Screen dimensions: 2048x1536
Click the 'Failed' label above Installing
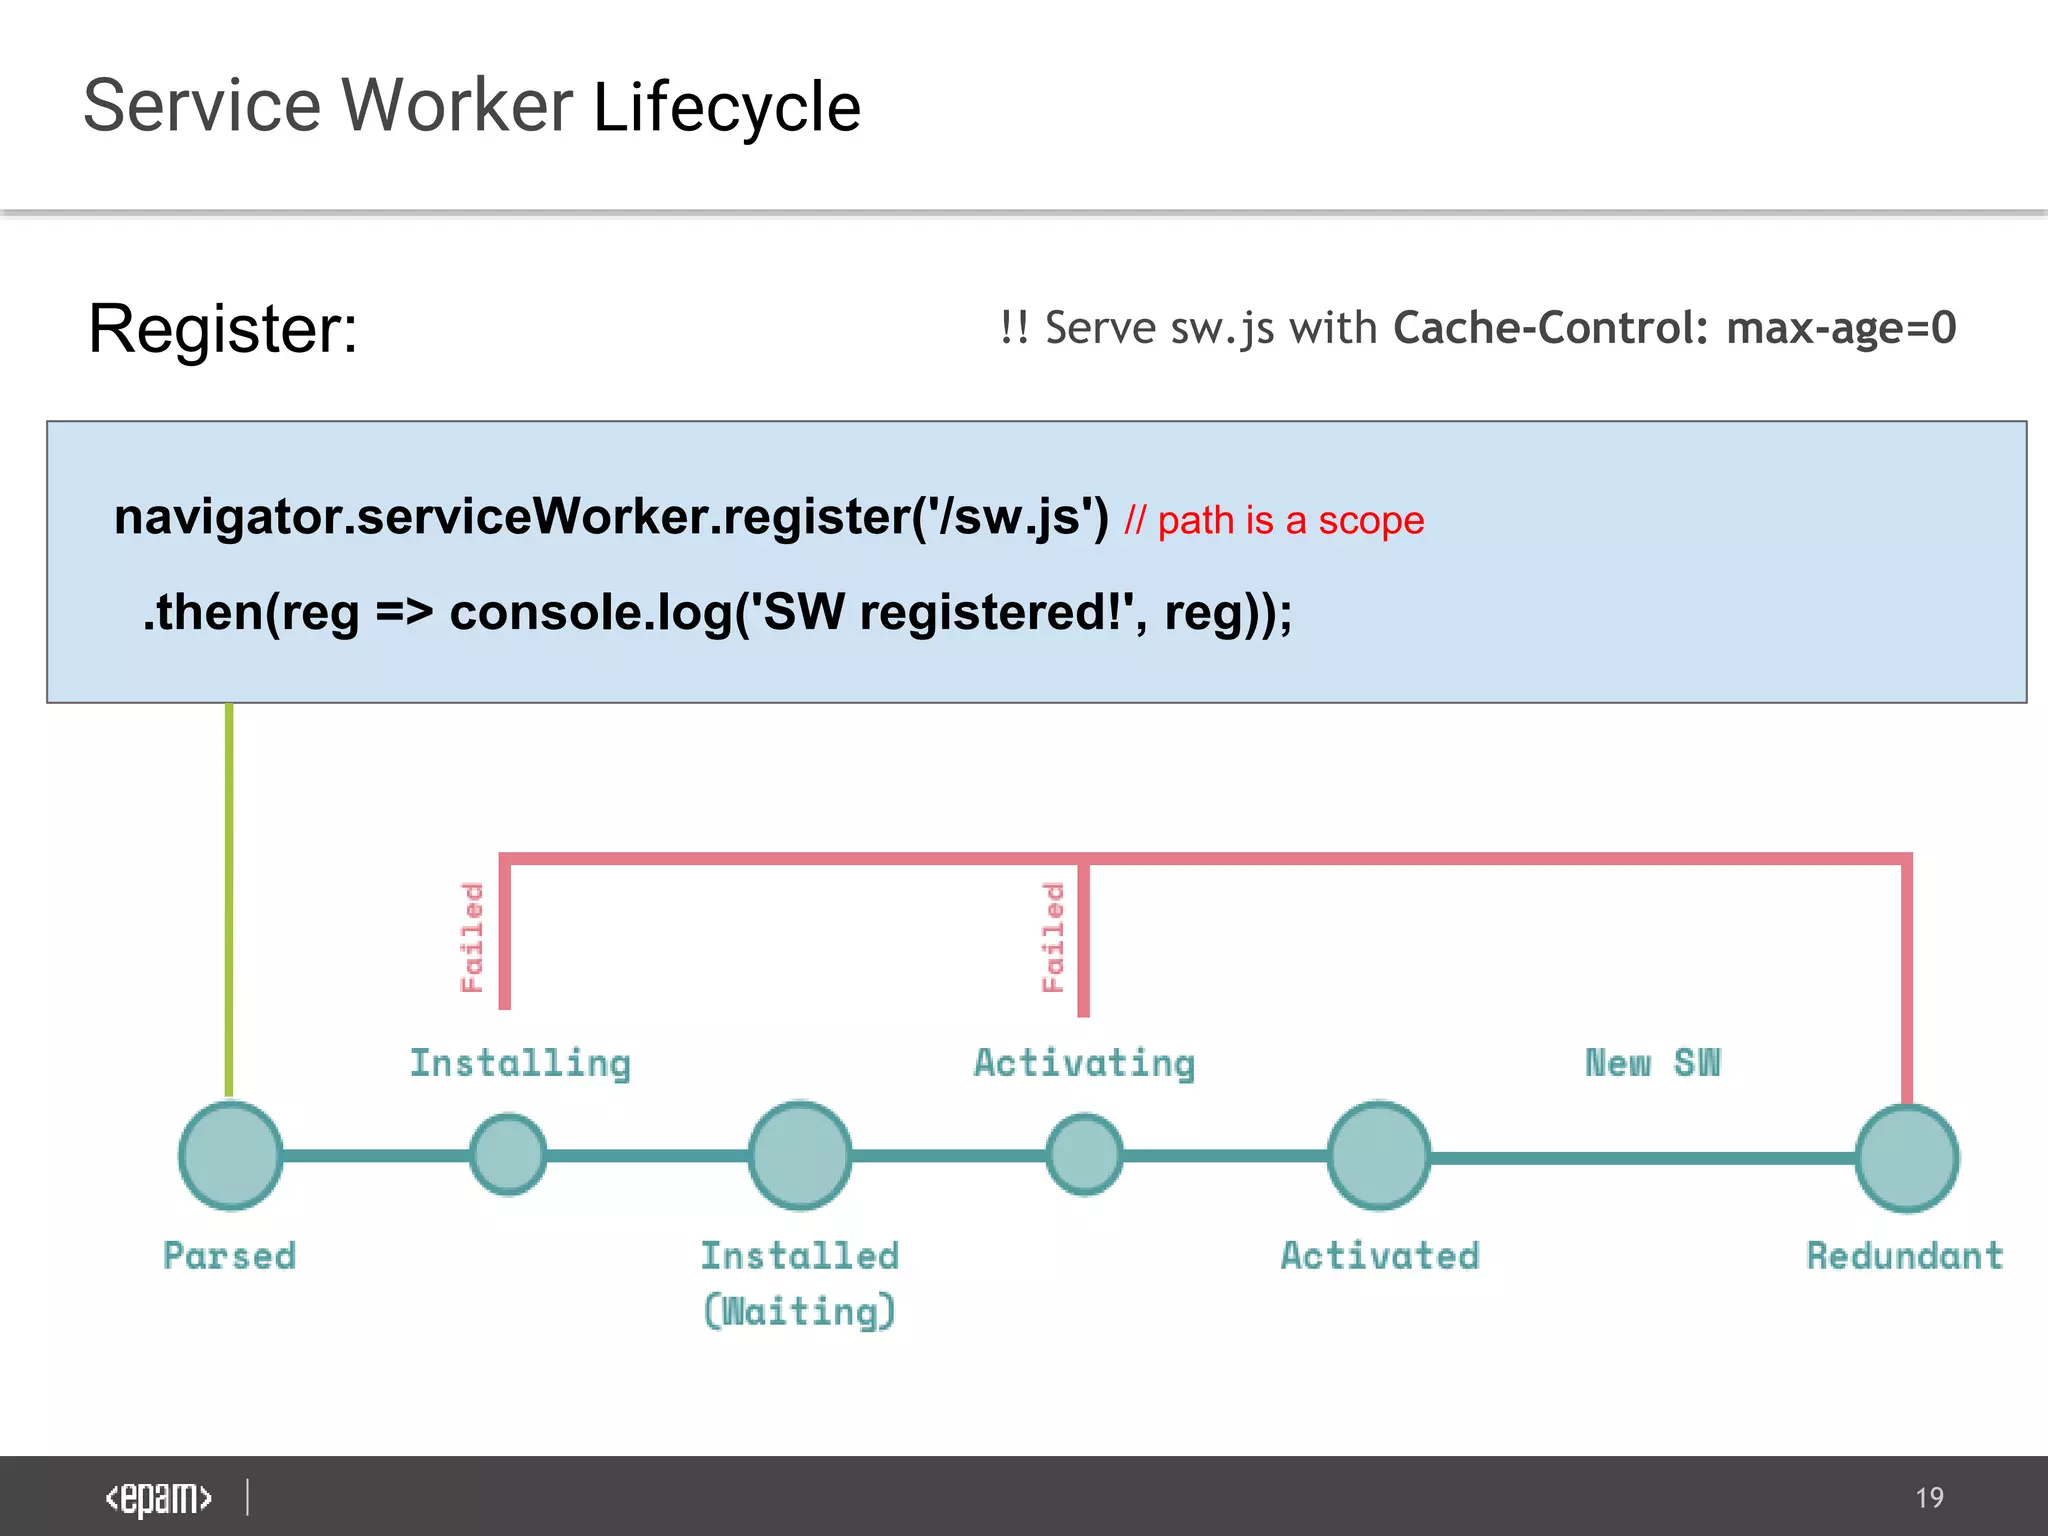[471, 937]
